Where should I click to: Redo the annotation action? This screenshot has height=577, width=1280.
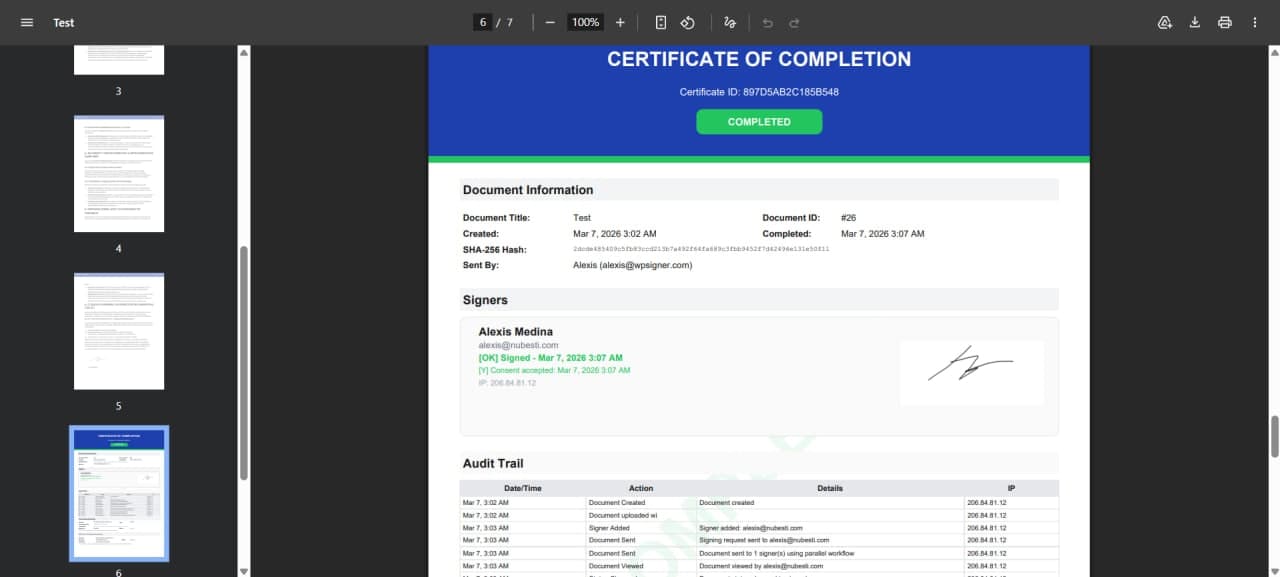click(x=793, y=21)
